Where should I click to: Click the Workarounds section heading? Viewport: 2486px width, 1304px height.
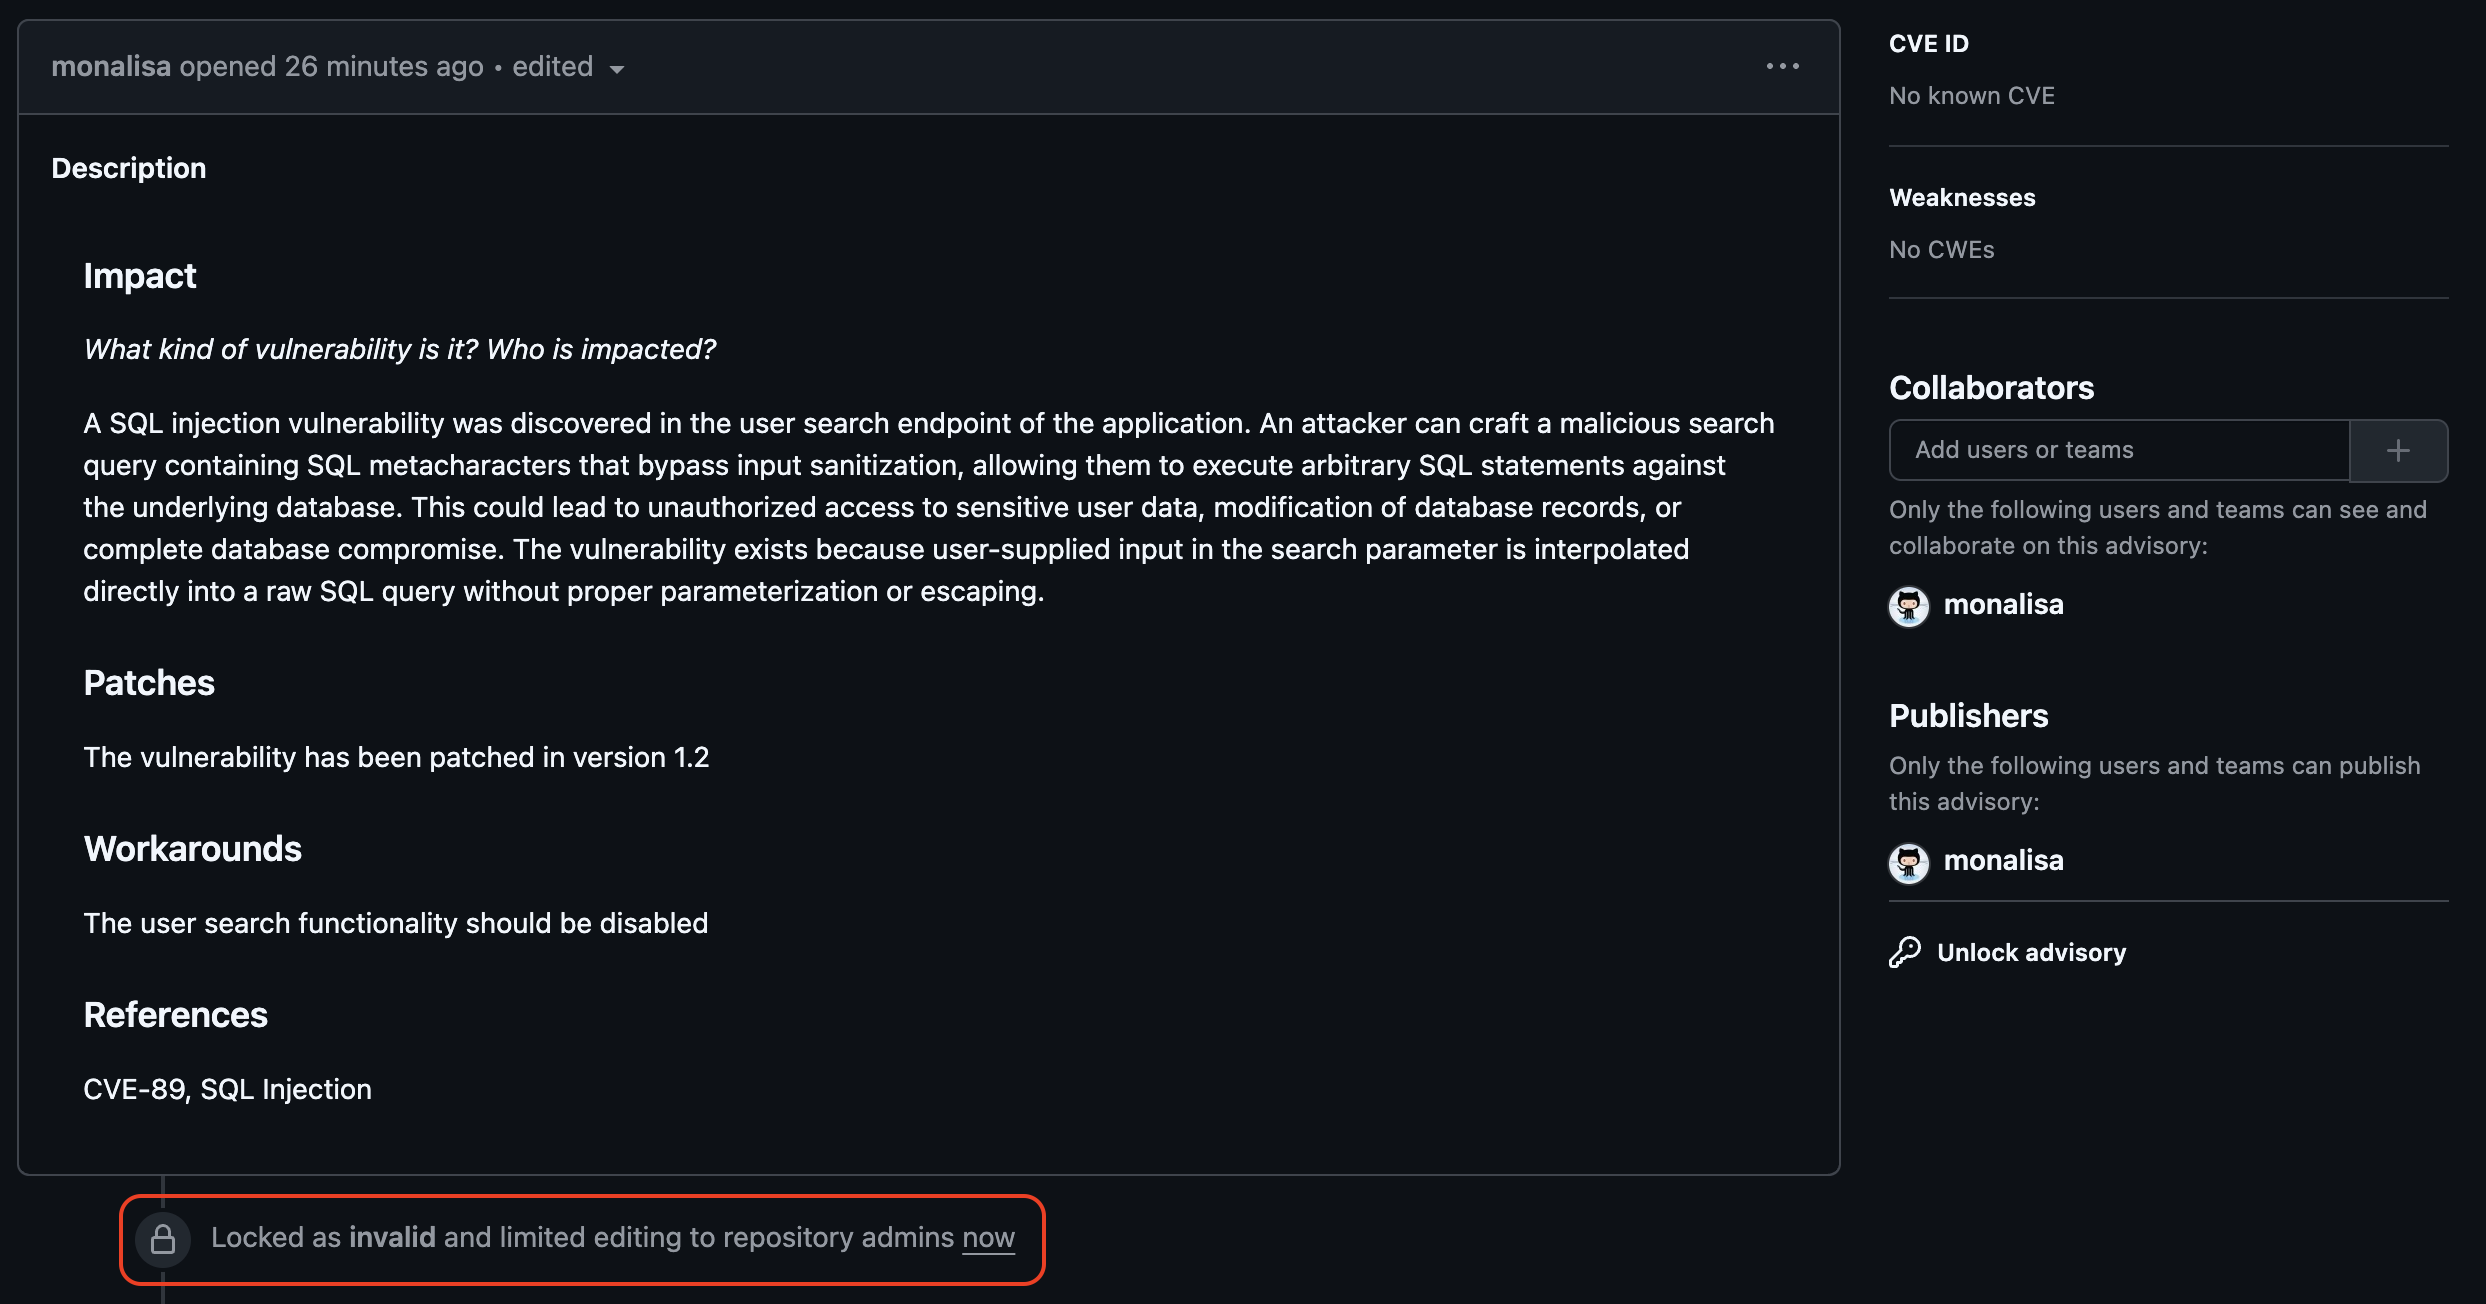pyautogui.click(x=193, y=849)
